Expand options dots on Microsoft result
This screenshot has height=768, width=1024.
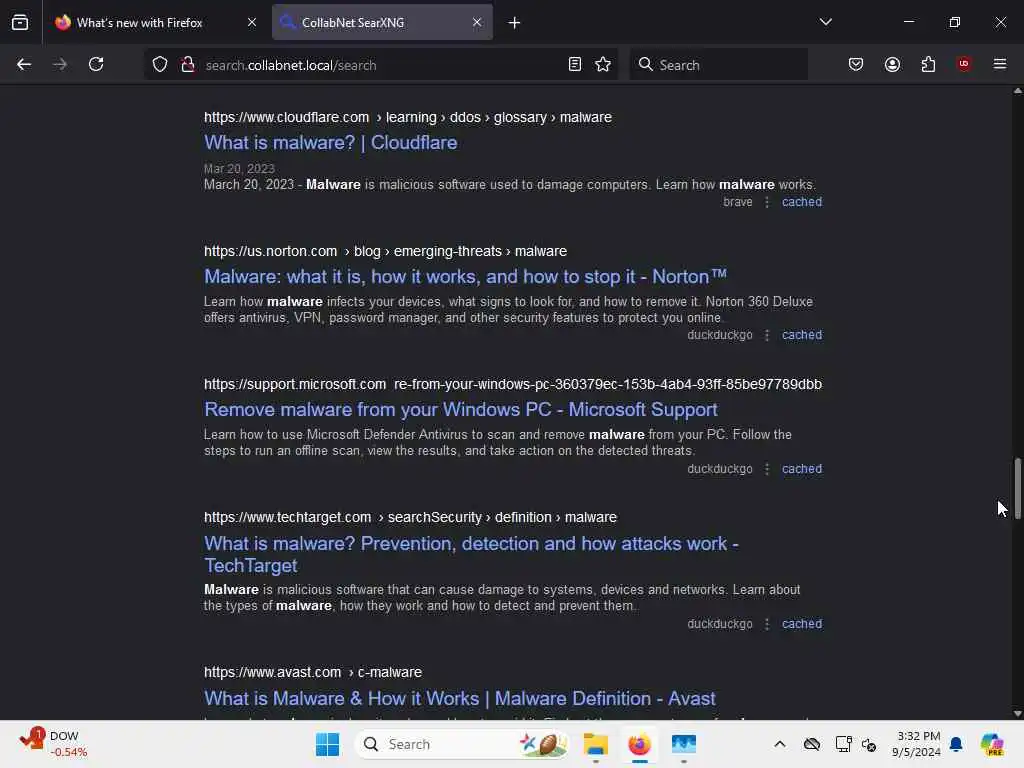coord(767,469)
